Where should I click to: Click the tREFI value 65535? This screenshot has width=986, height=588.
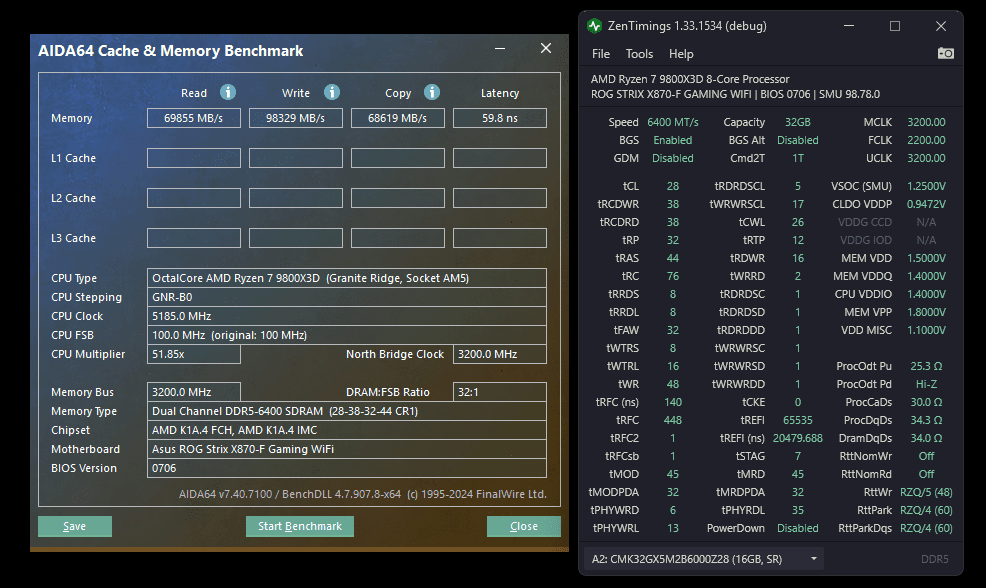coord(797,420)
